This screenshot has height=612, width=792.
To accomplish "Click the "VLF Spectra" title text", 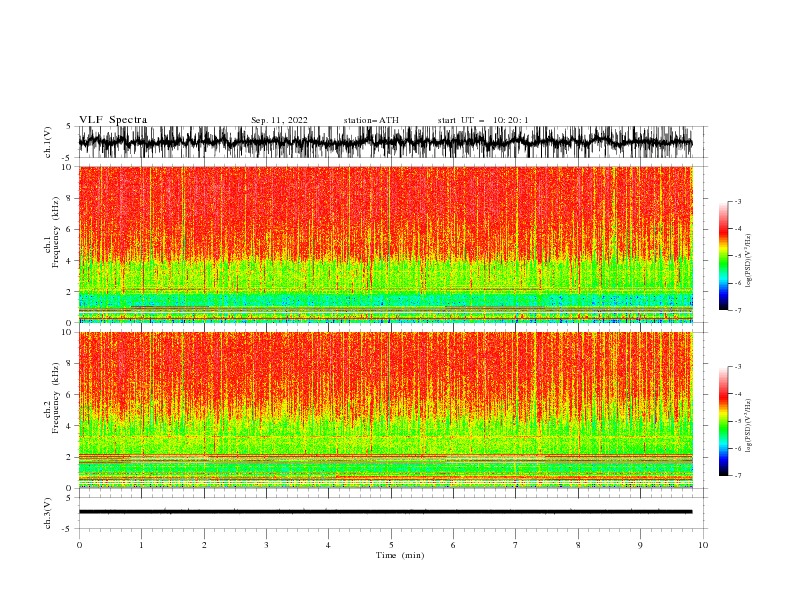I will [113, 120].
